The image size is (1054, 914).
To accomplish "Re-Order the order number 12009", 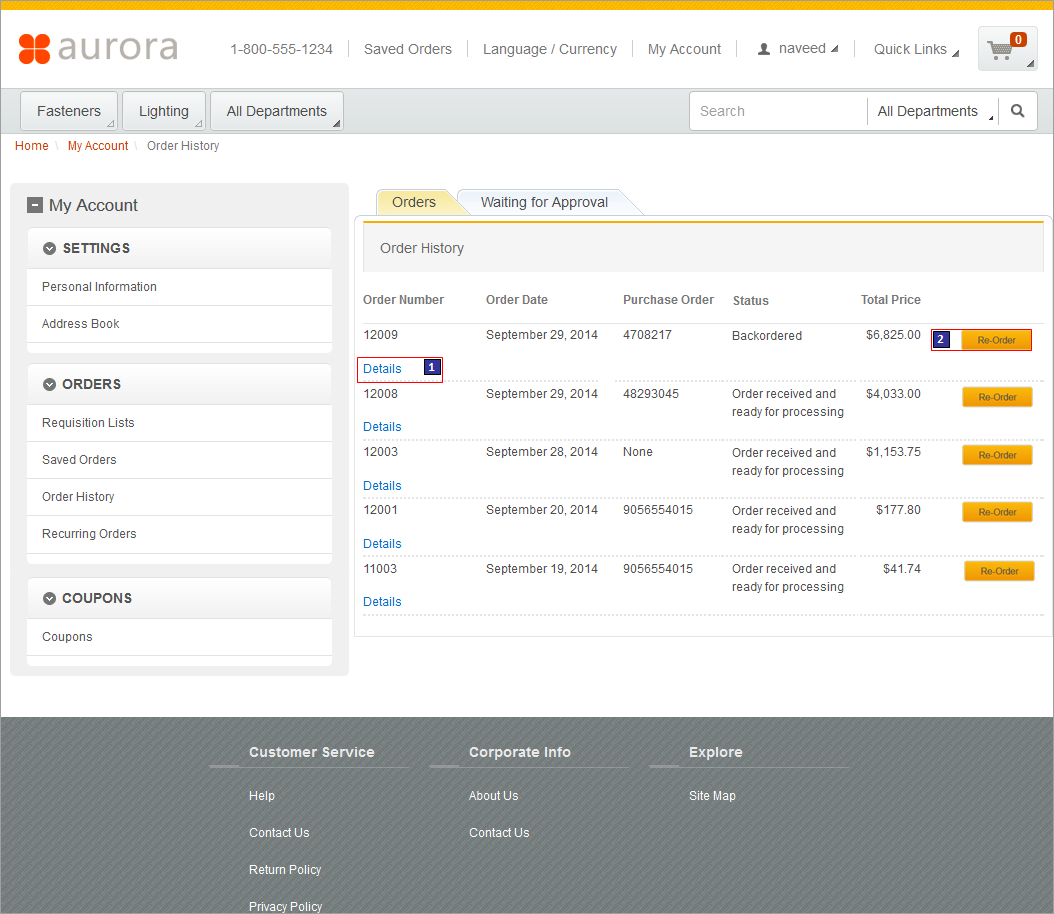I will [x=996, y=340].
